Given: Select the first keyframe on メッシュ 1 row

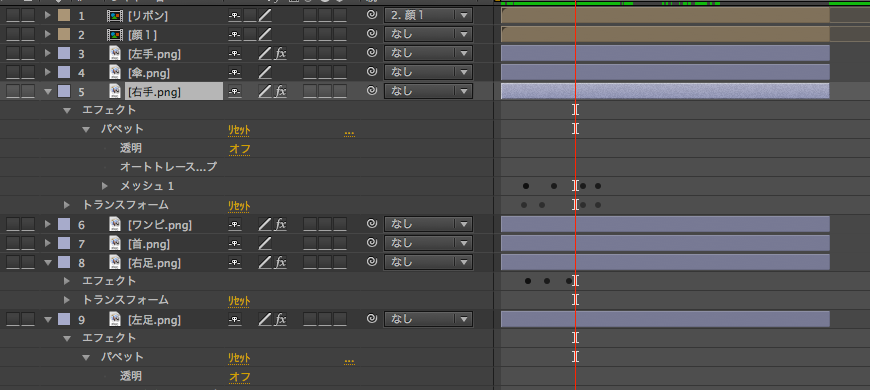Looking at the screenshot, I should [x=526, y=186].
